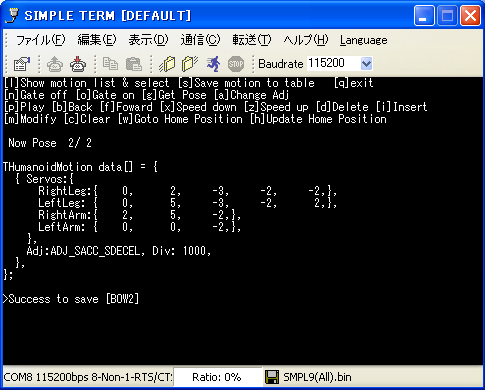Image resolution: width=485 pixels, height=390 pixels.
Task: Click the gray STOP sign icon
Action: (x=236, y=64)
